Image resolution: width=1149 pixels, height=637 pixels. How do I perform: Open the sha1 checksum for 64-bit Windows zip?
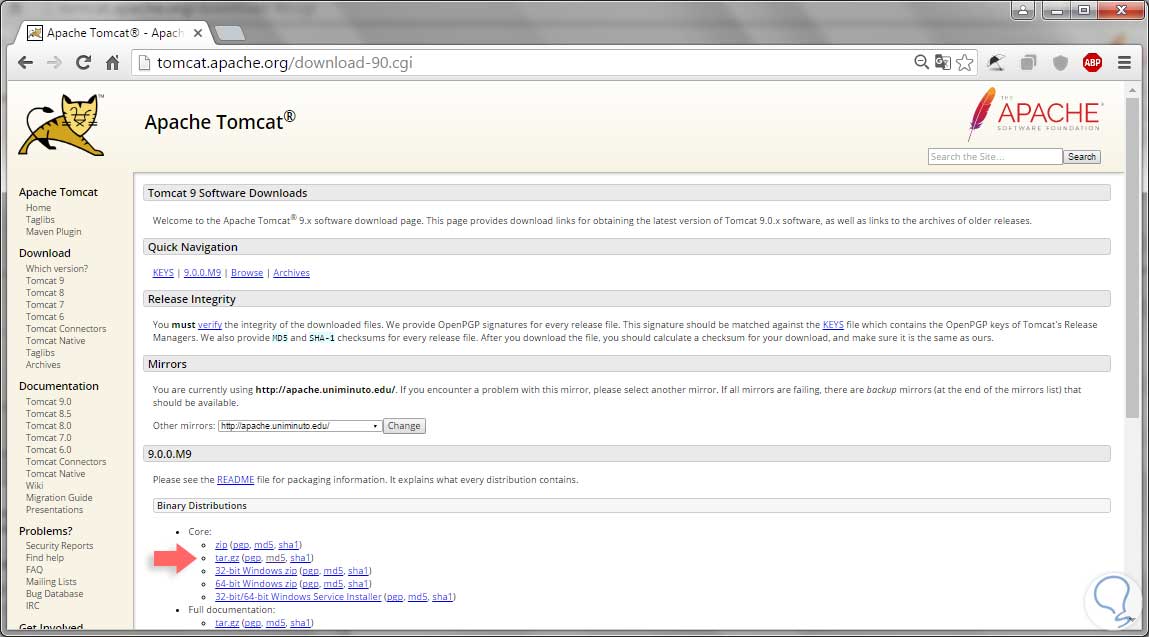coord(358,584)
